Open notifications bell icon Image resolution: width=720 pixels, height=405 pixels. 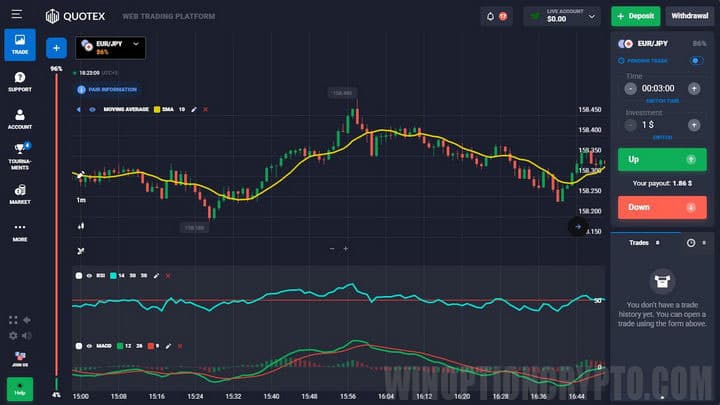(490, 16)
